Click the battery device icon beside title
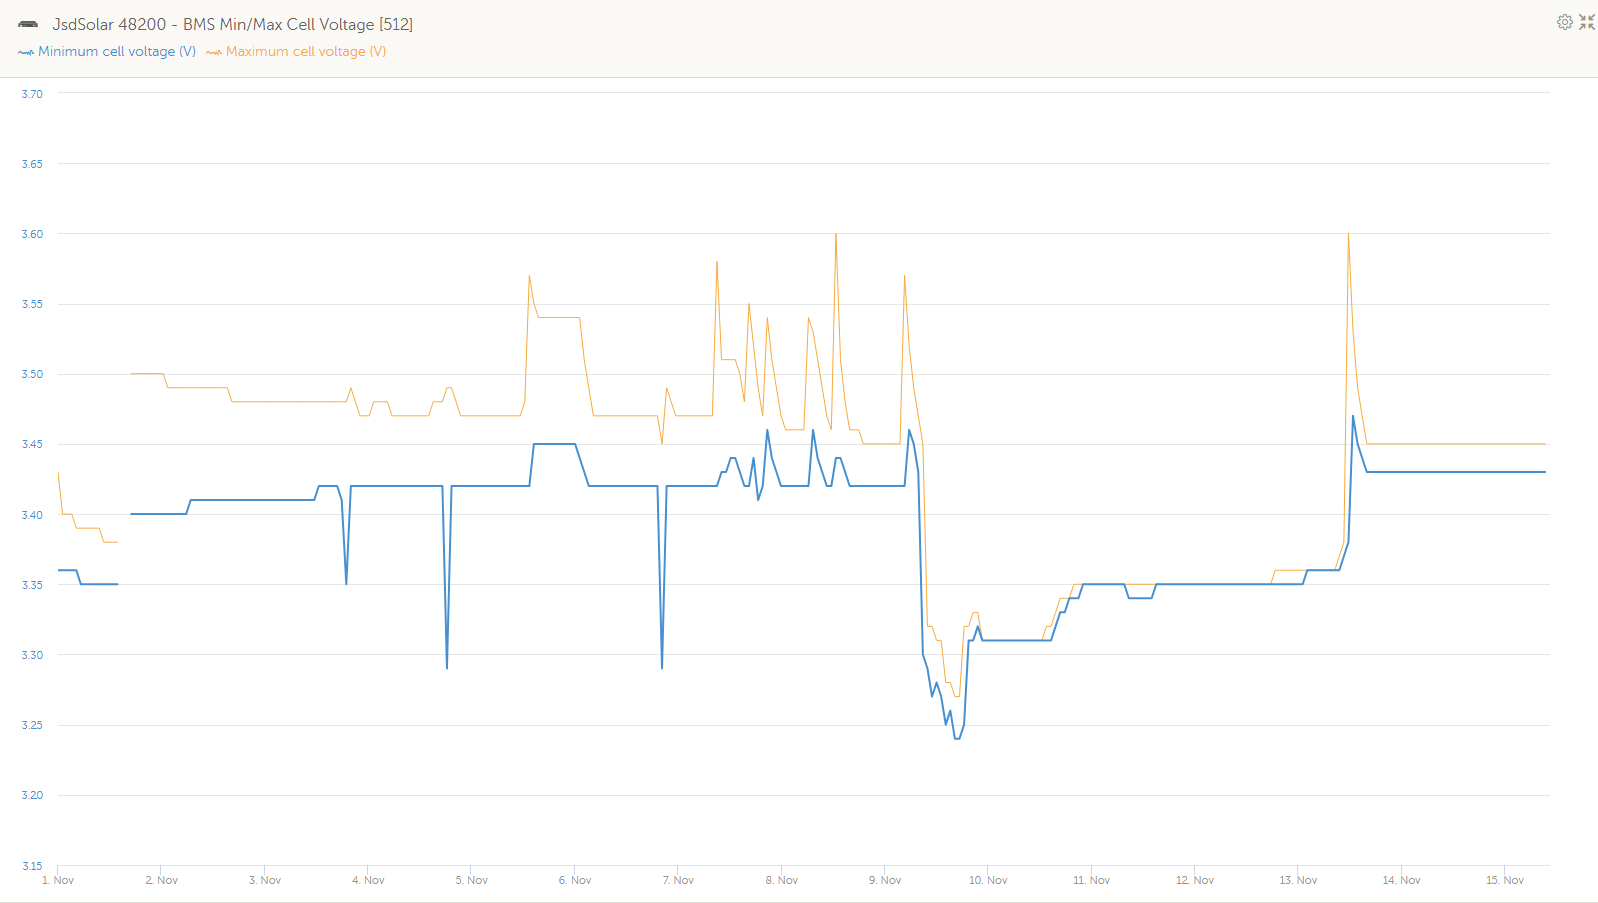 28,24
